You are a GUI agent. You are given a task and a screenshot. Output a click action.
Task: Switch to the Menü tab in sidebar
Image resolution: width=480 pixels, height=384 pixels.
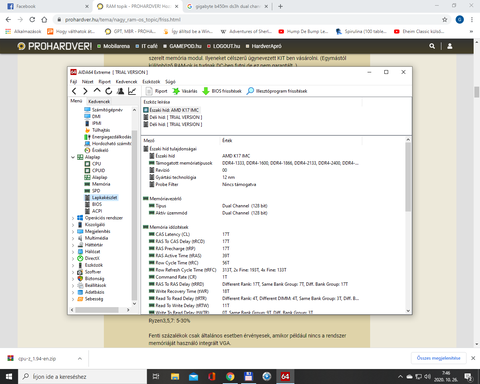[x=76, y=101]
